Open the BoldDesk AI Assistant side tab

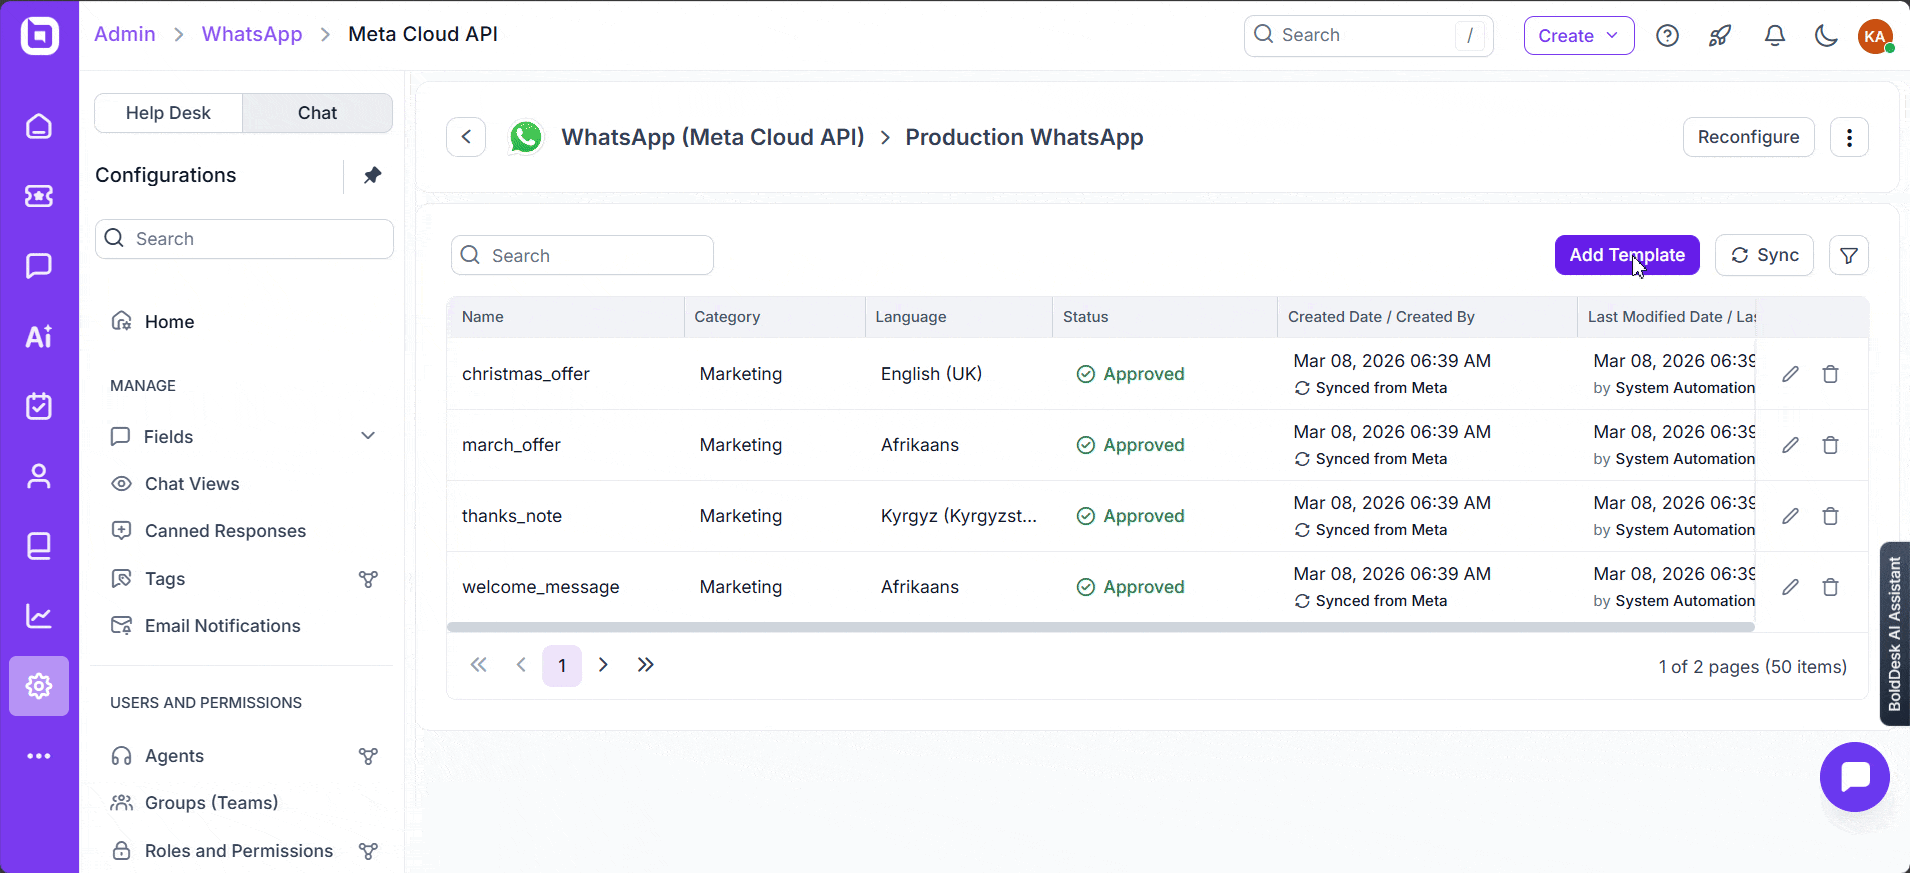(1894, 634)
